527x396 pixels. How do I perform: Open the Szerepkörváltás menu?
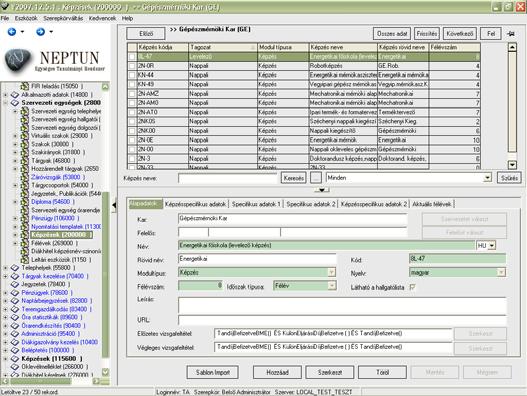point(63,18)
